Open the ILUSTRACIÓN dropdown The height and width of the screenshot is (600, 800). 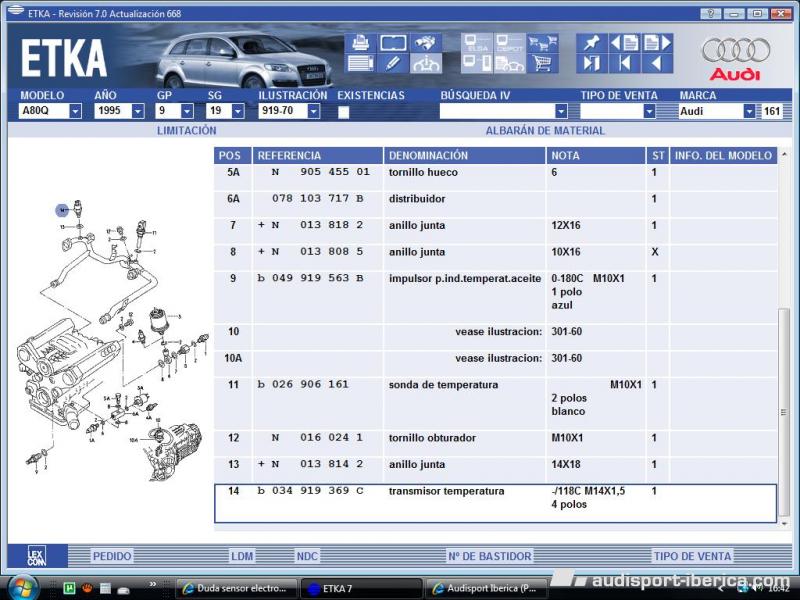314,111
